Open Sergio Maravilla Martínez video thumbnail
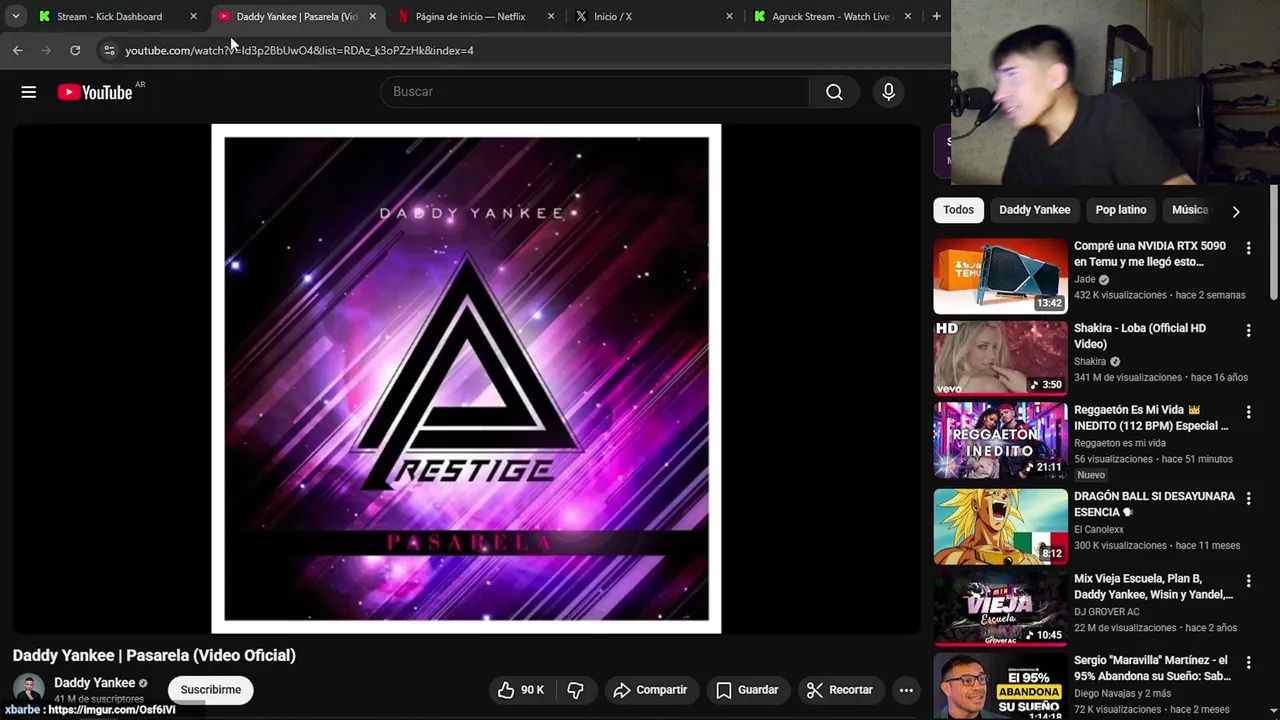This screenshot has height=720, width=1280. pyautogui.click(x=1000, y=688)
